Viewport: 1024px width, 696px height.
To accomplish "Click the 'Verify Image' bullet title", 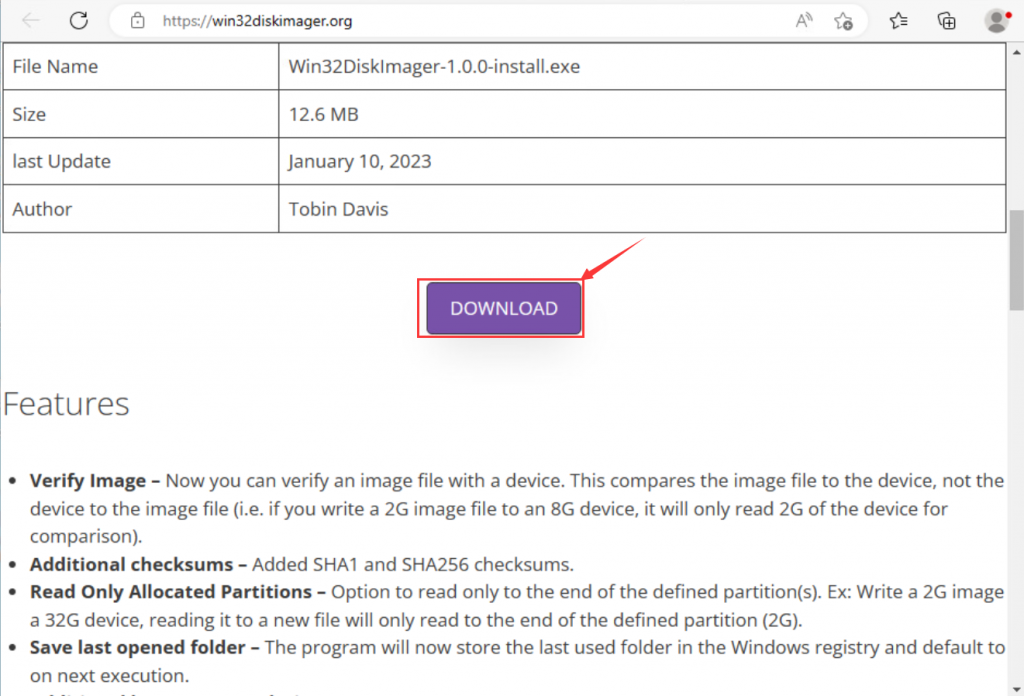I will pyautogui.click(x=88, y=481).
